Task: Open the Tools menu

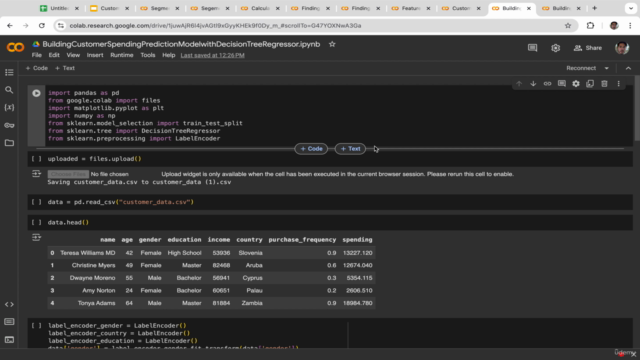Action: (x=148, y=55)
